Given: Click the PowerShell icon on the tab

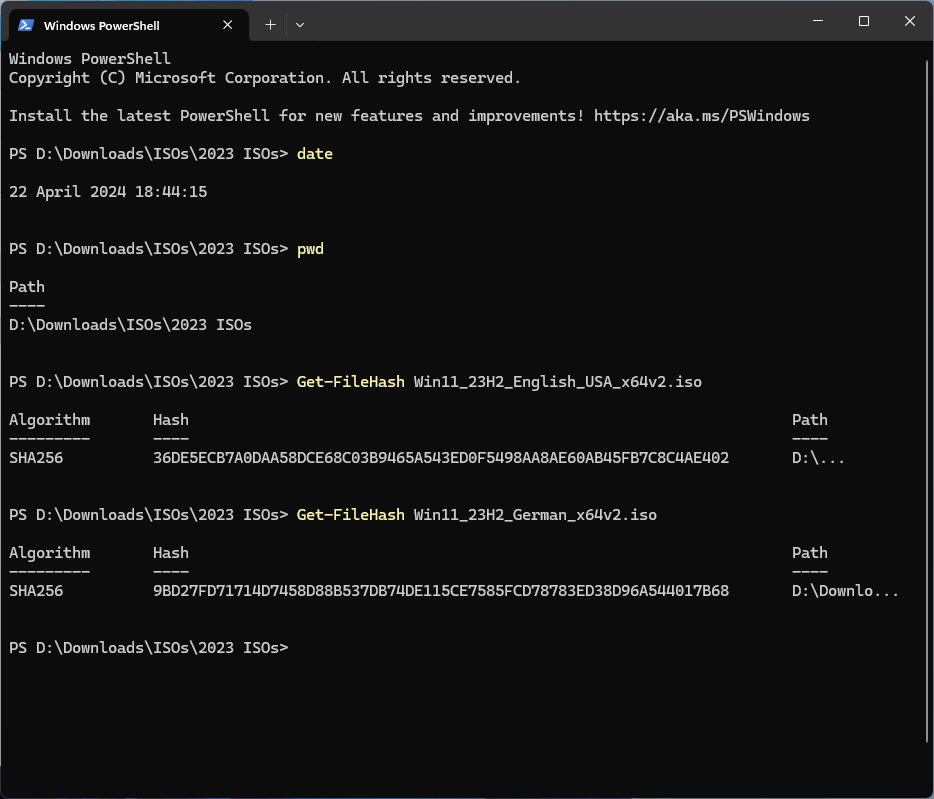Looking at the screenshot, I should pos(26,25).
